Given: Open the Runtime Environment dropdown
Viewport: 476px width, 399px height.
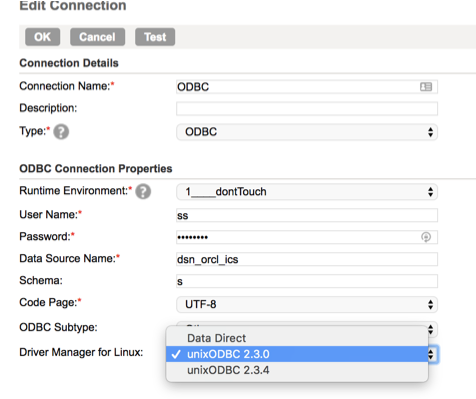Looking at the screenshot, I should [307, 192].
